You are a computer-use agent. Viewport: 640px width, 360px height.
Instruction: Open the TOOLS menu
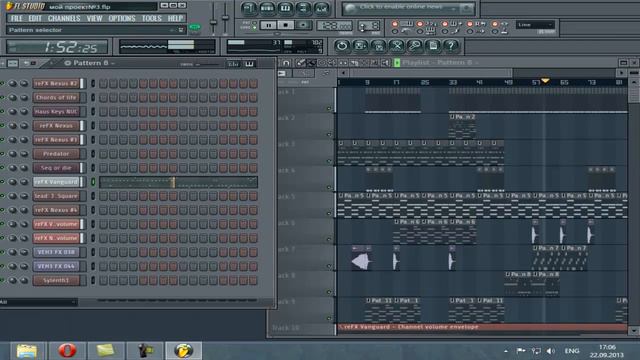[151, 18]
